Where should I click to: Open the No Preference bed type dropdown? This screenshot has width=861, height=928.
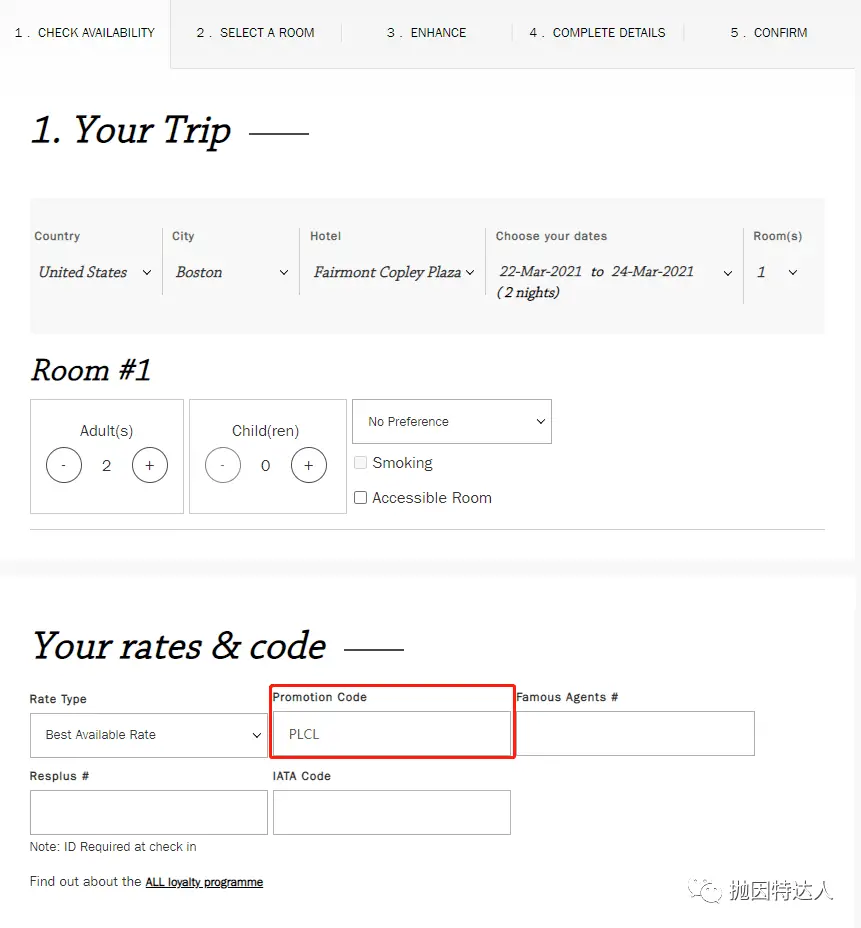(451, 422)
